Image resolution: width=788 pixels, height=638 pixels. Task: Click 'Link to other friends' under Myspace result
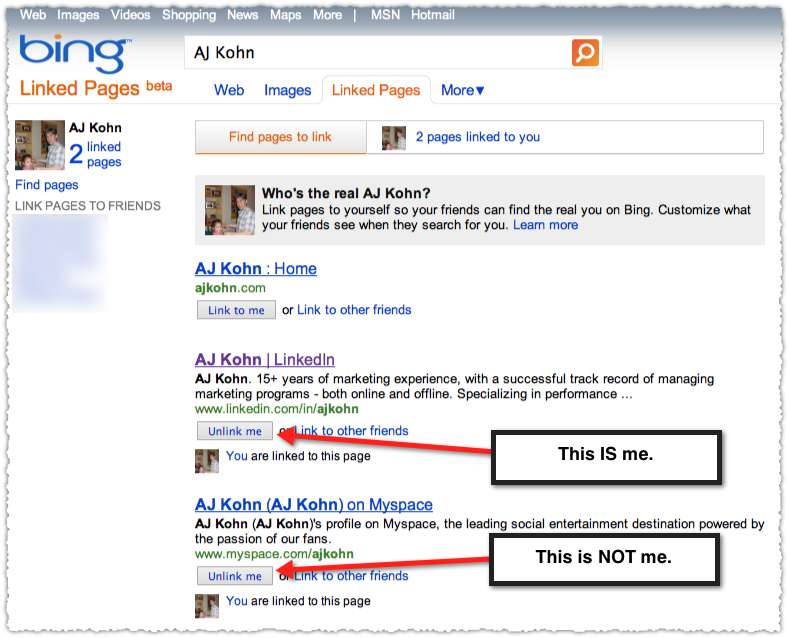[x=351, y=576]
